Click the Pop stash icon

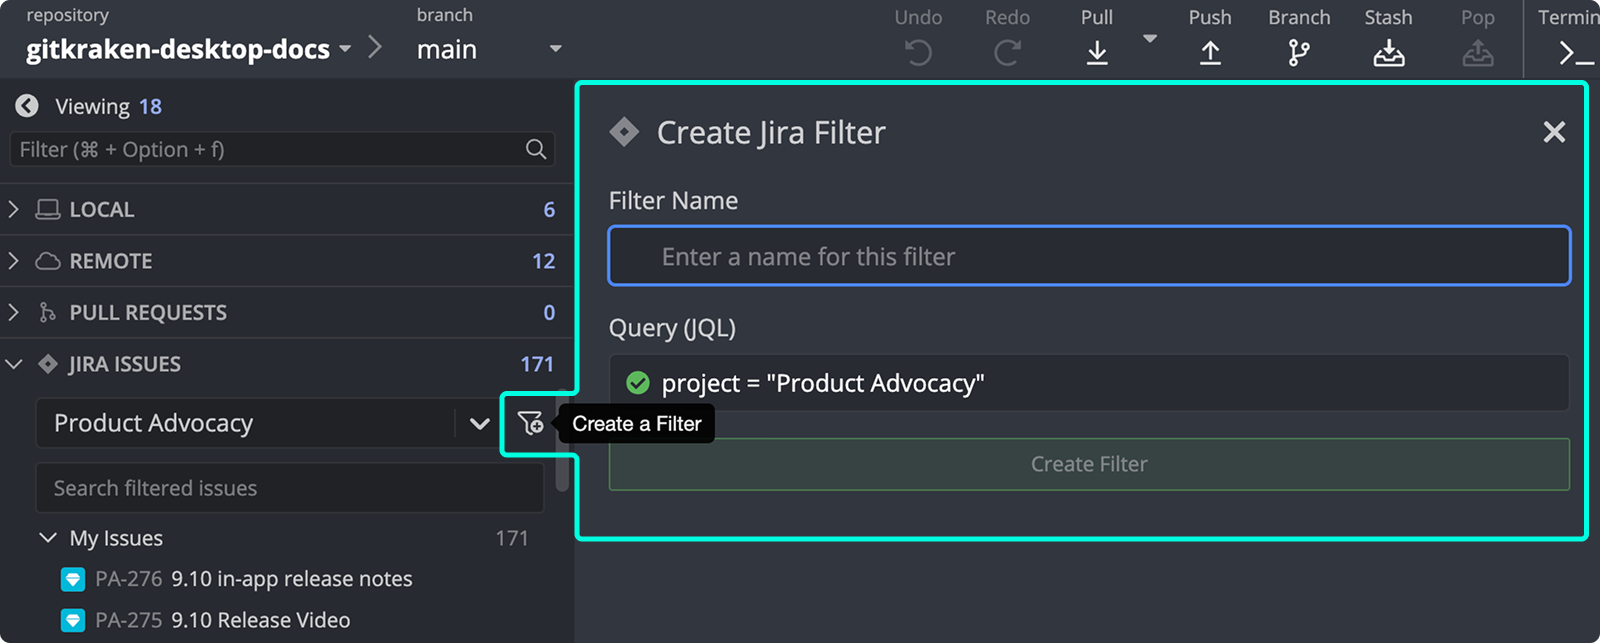pos(1477,52)
